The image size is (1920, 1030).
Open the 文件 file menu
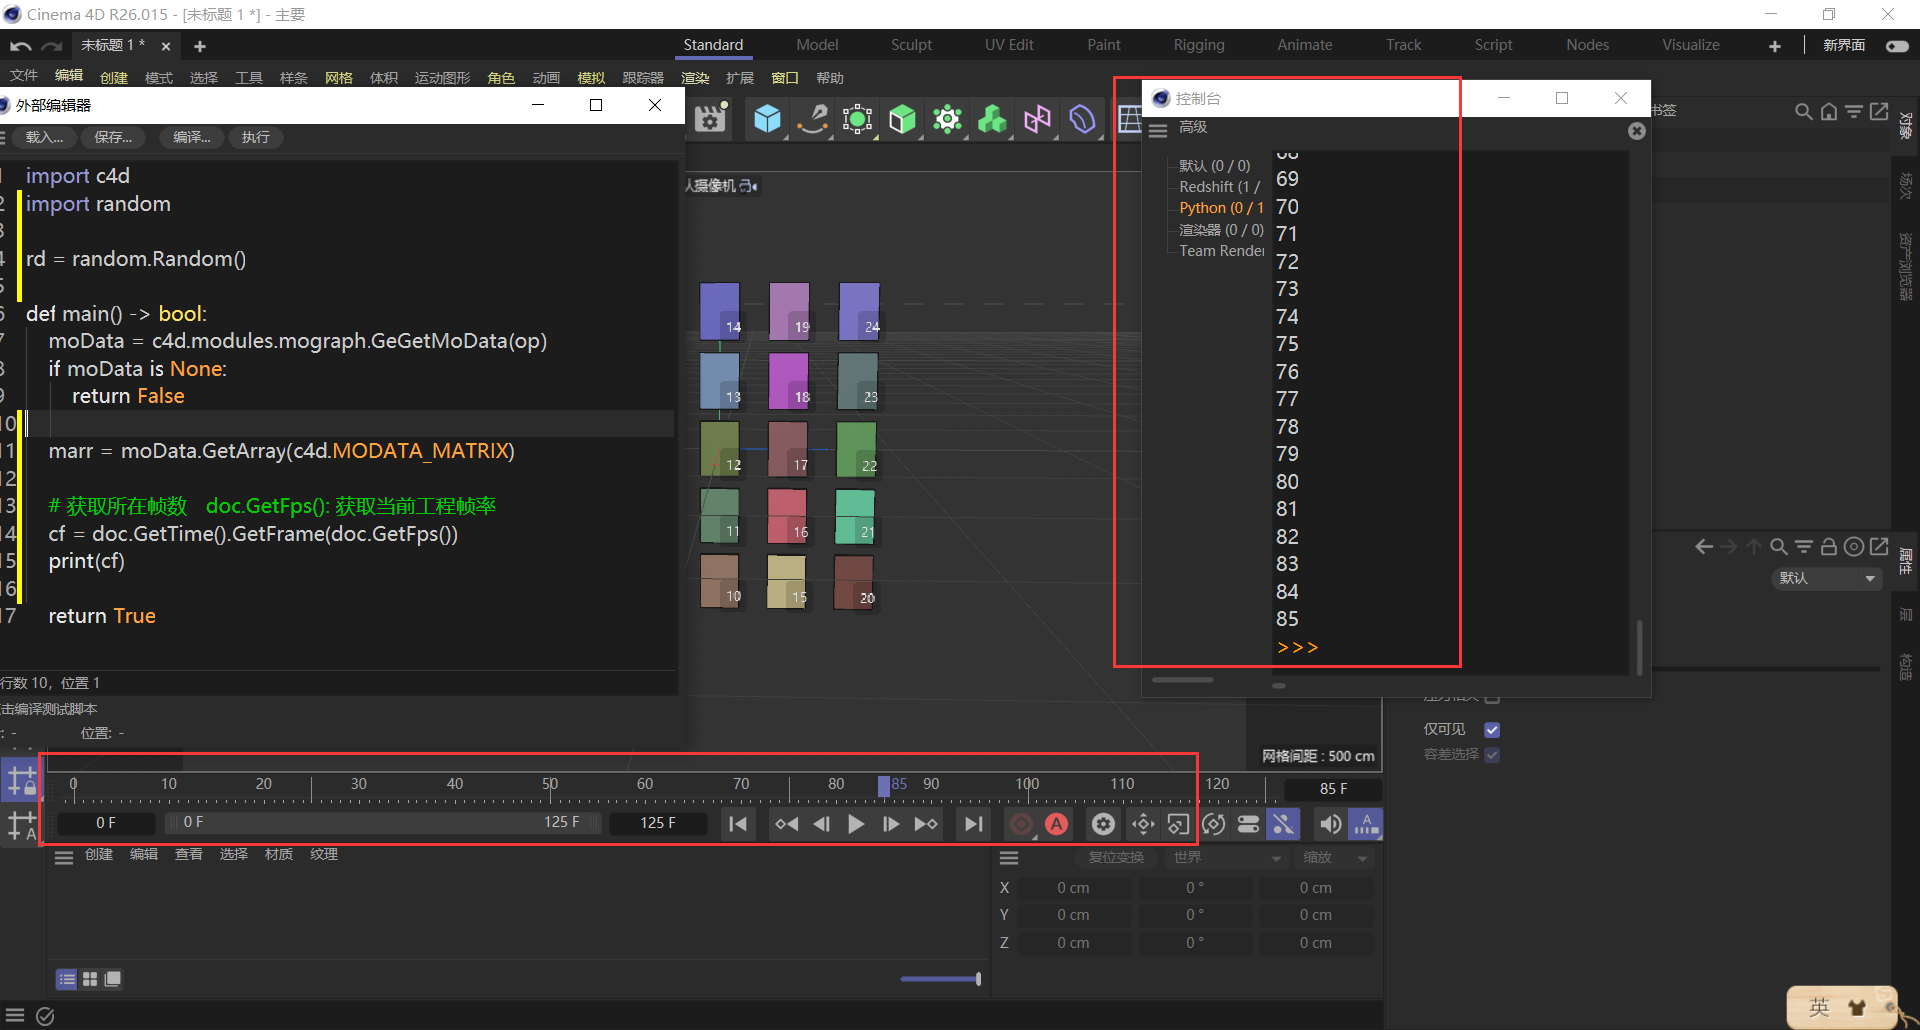pos(24,77)
